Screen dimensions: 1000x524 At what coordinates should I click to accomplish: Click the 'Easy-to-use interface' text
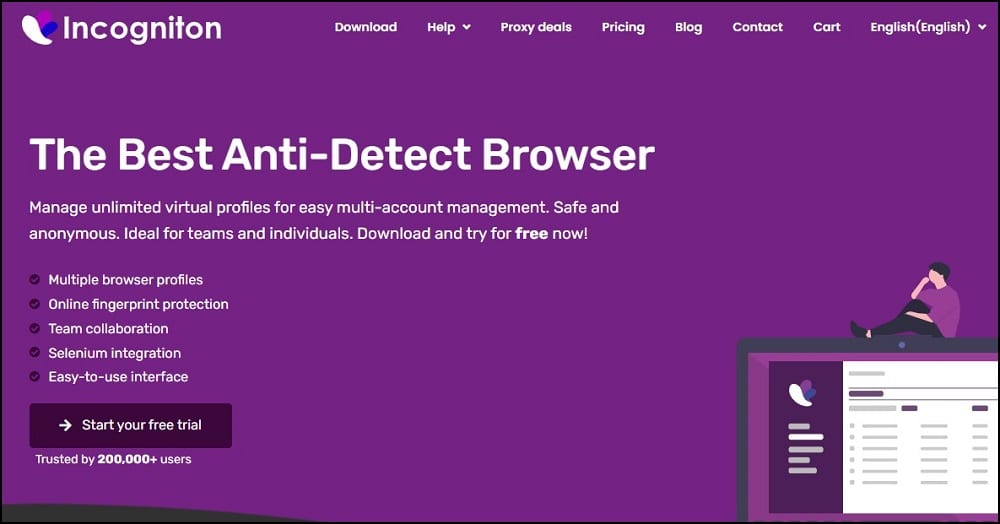coord(118,377)
